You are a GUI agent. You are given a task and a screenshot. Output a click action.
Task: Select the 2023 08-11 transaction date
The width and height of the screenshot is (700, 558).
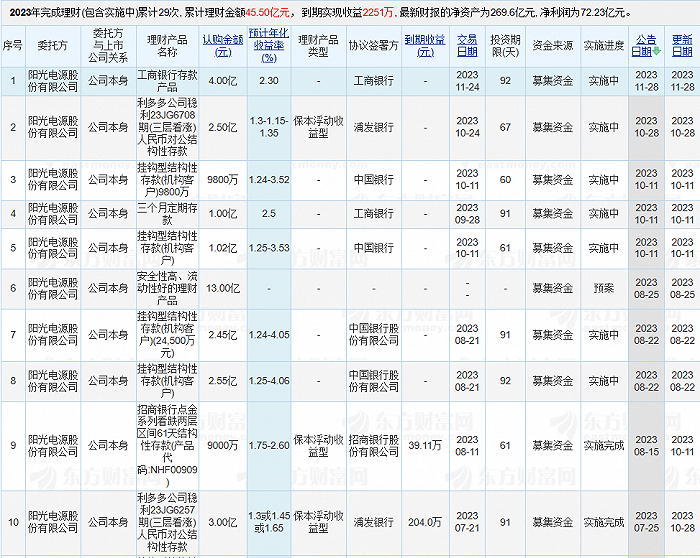(x=467, y=446)
